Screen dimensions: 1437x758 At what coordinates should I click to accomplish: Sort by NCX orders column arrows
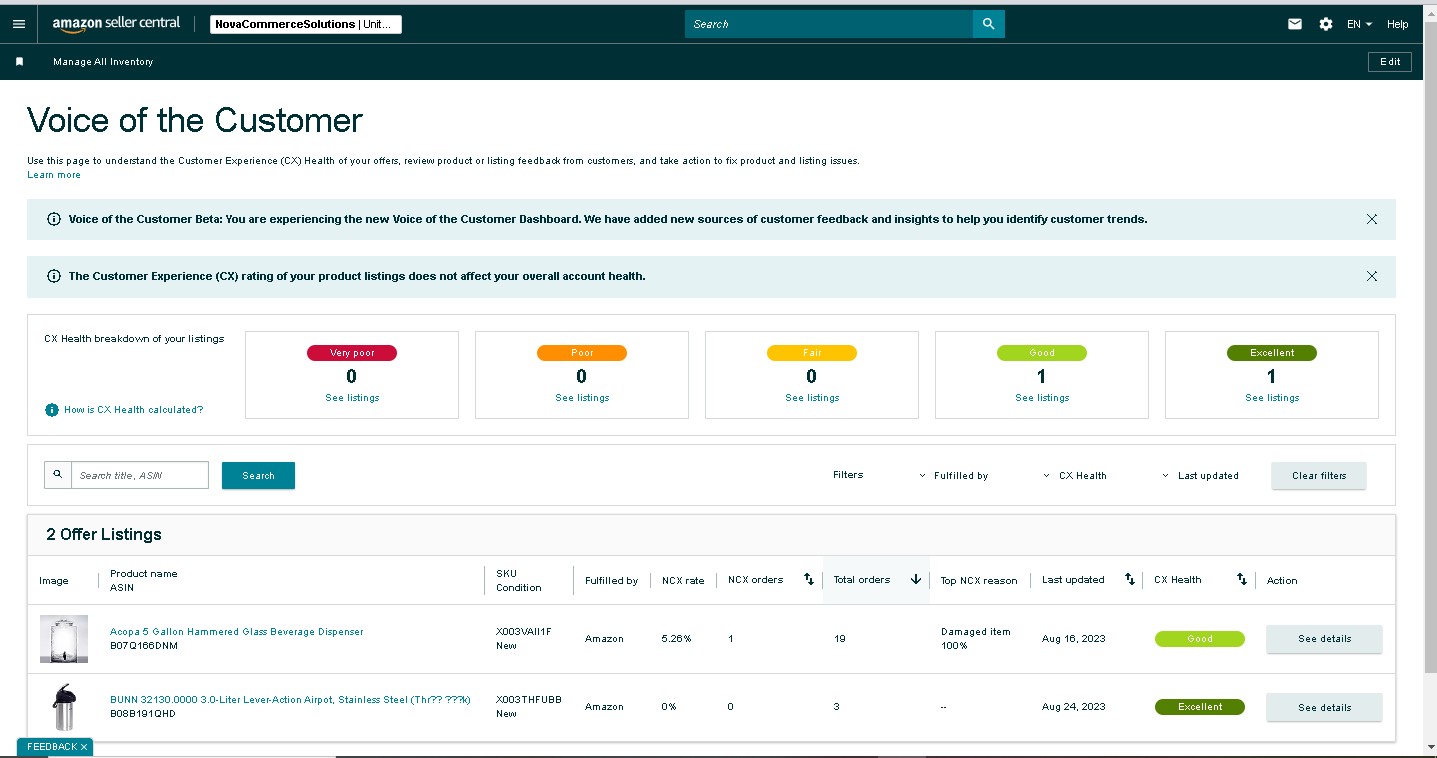809,580
